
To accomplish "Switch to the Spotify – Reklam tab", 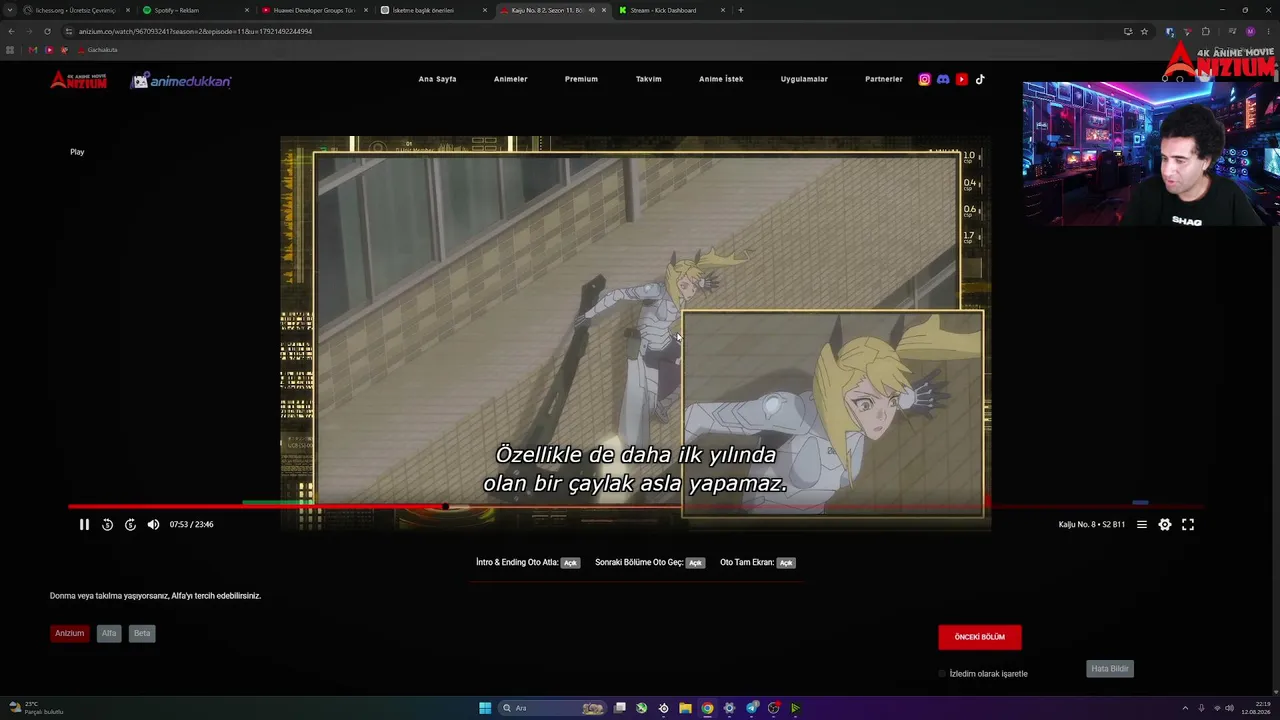I will 195,10.
